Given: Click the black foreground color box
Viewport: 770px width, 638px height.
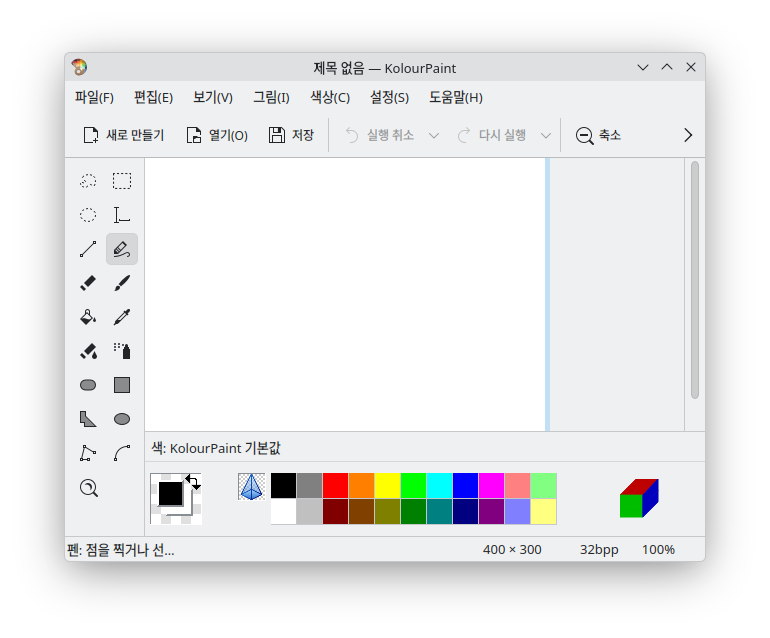Looking at the screenshot, I should point(170,494).
